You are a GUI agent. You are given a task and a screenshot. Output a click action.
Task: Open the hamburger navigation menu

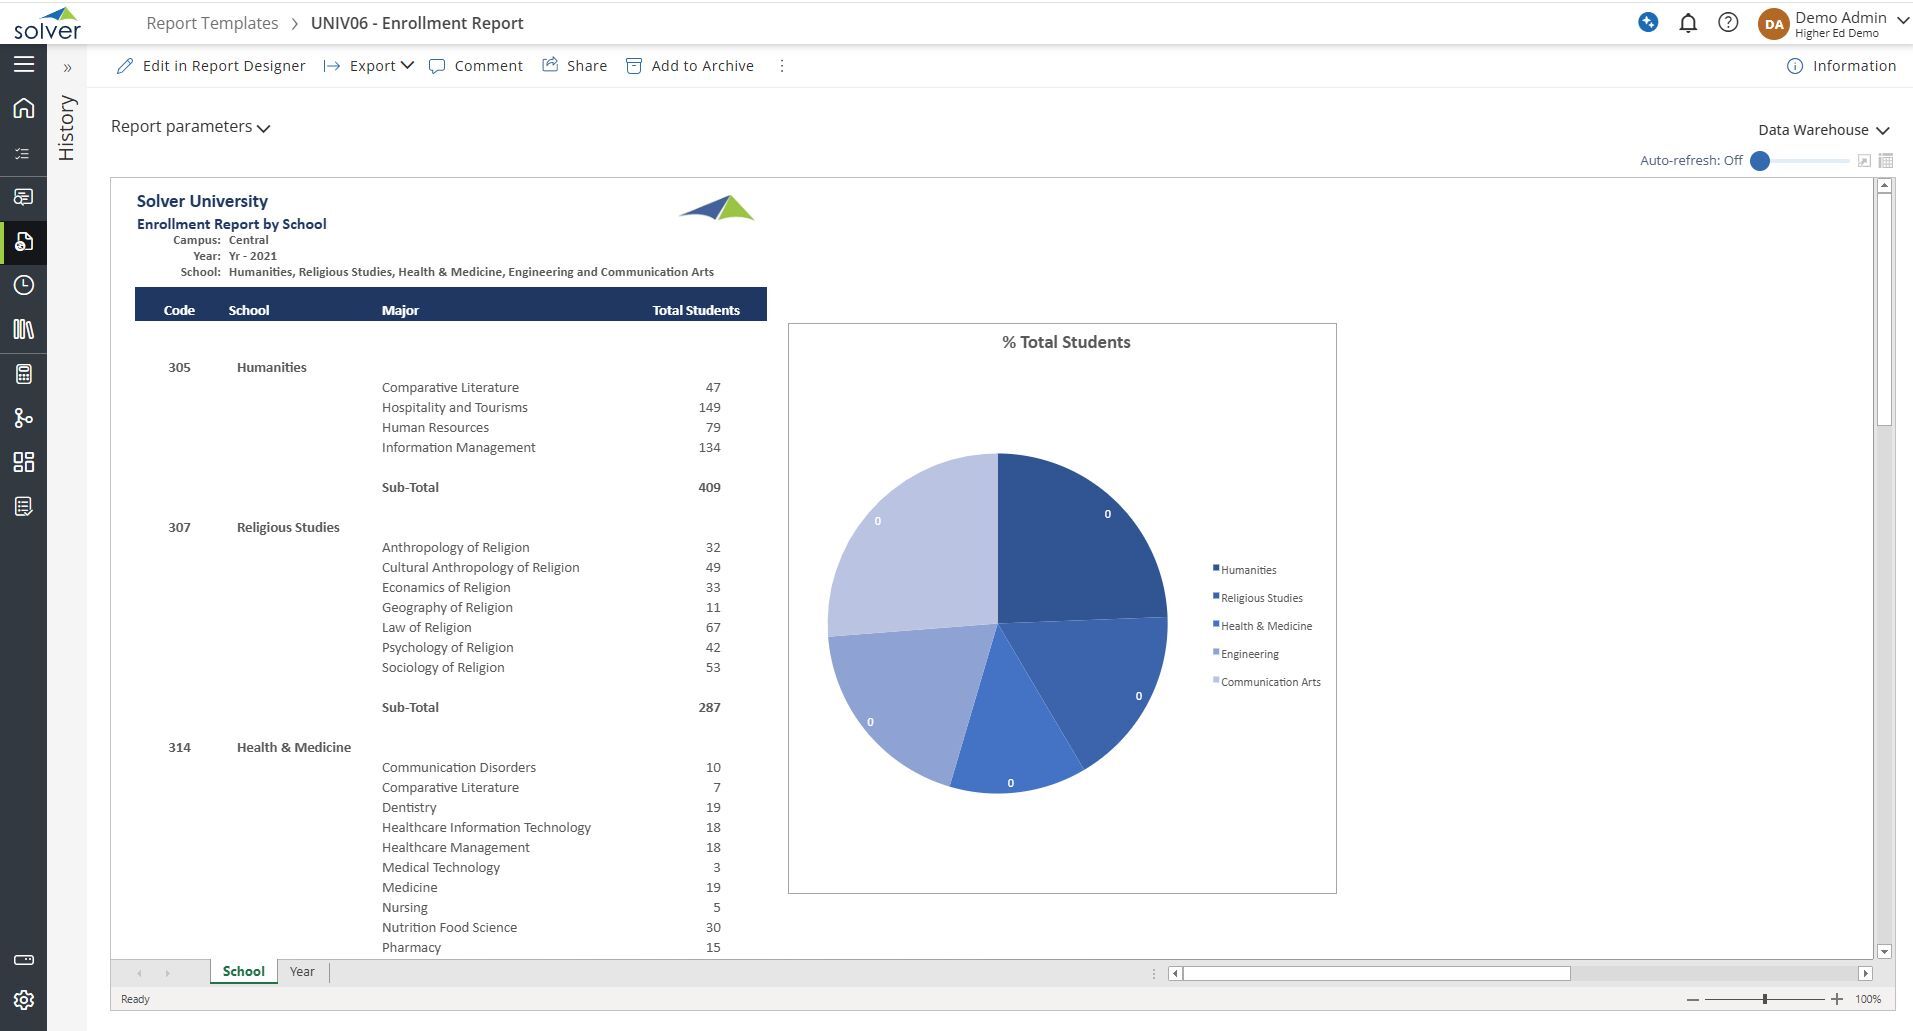coord(24,65)
